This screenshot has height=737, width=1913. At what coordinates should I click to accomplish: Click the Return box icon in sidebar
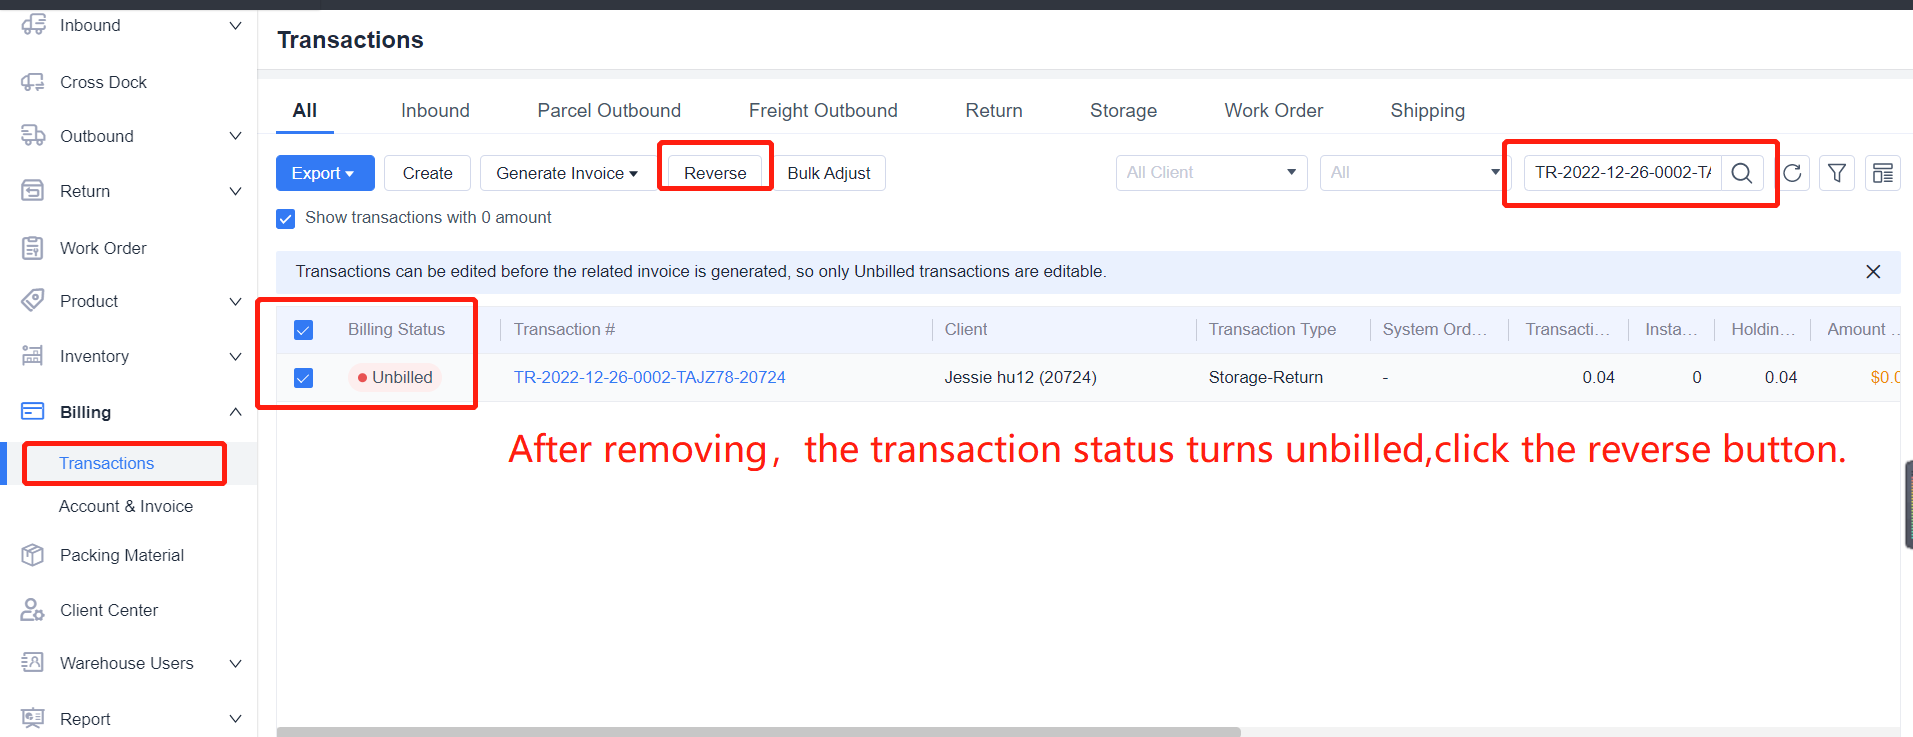33,191
